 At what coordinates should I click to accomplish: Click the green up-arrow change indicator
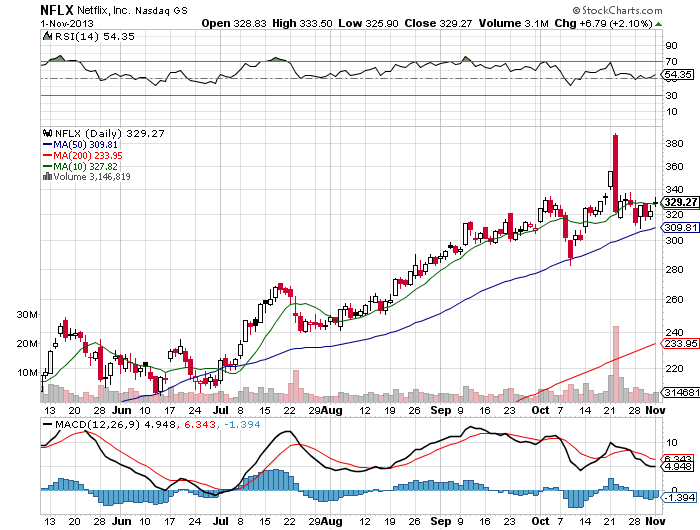click(658, 24)
